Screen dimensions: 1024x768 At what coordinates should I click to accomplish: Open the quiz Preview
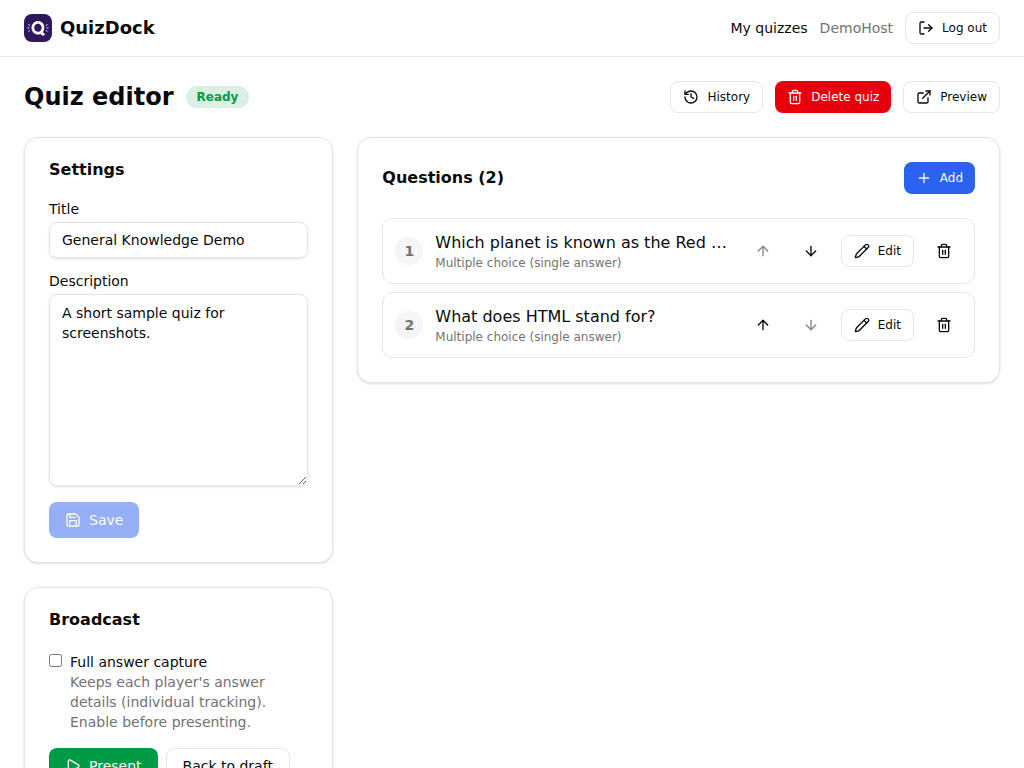pos(952,97)
